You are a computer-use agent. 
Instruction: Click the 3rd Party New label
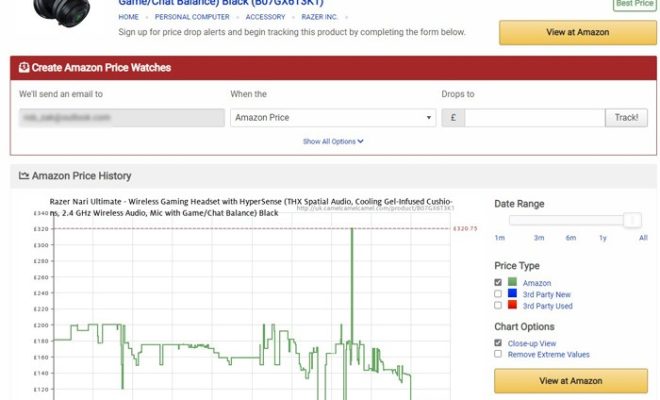[546, 294]
